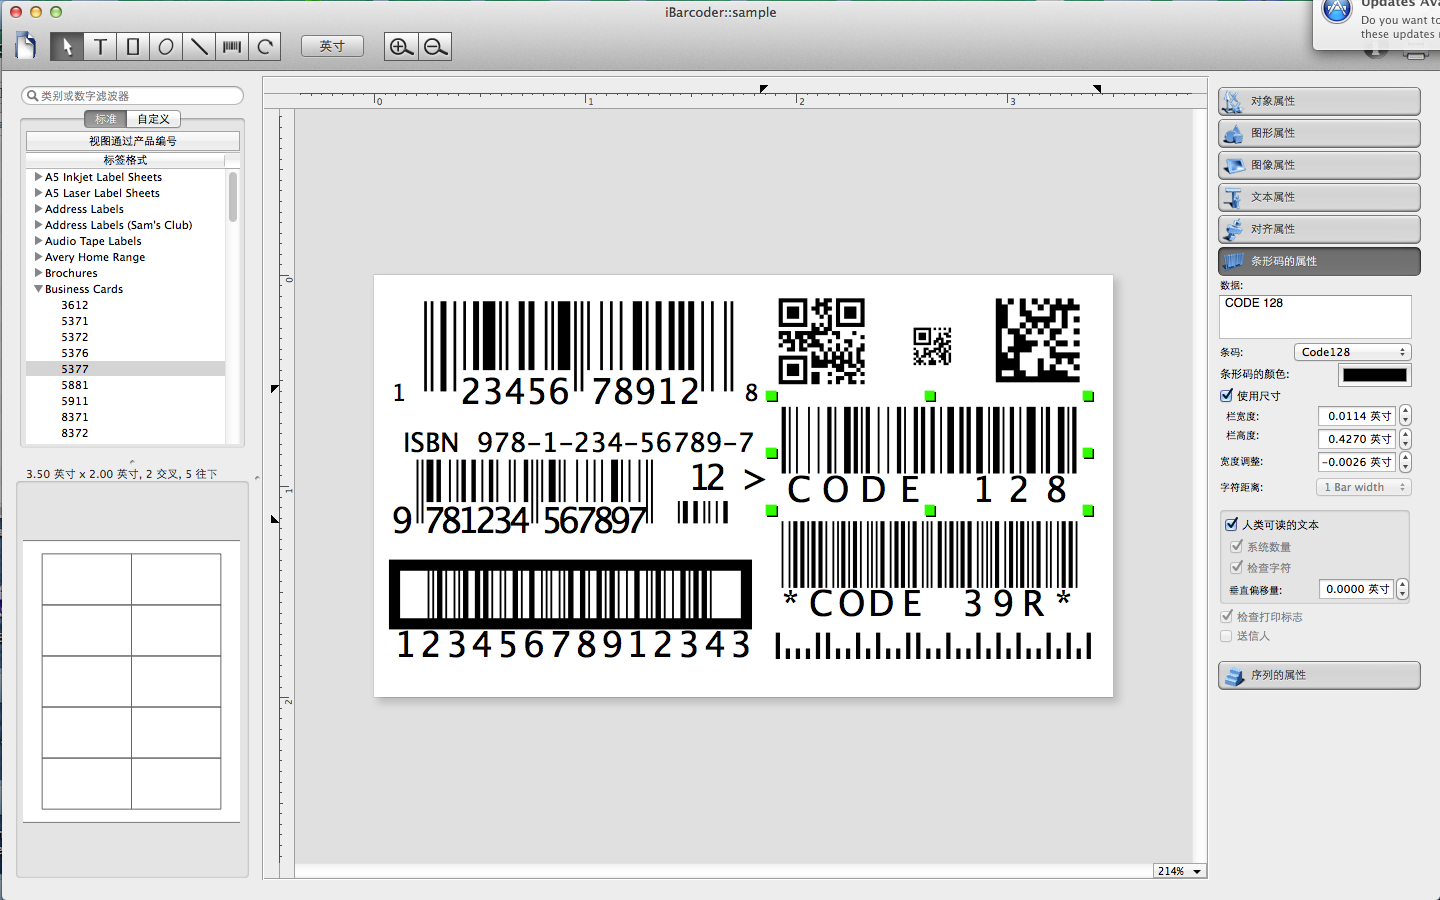Switch to the 自定义 tab
This screenshot has width=1440, height=900.
pyautogui.click(x=154, y=119)
